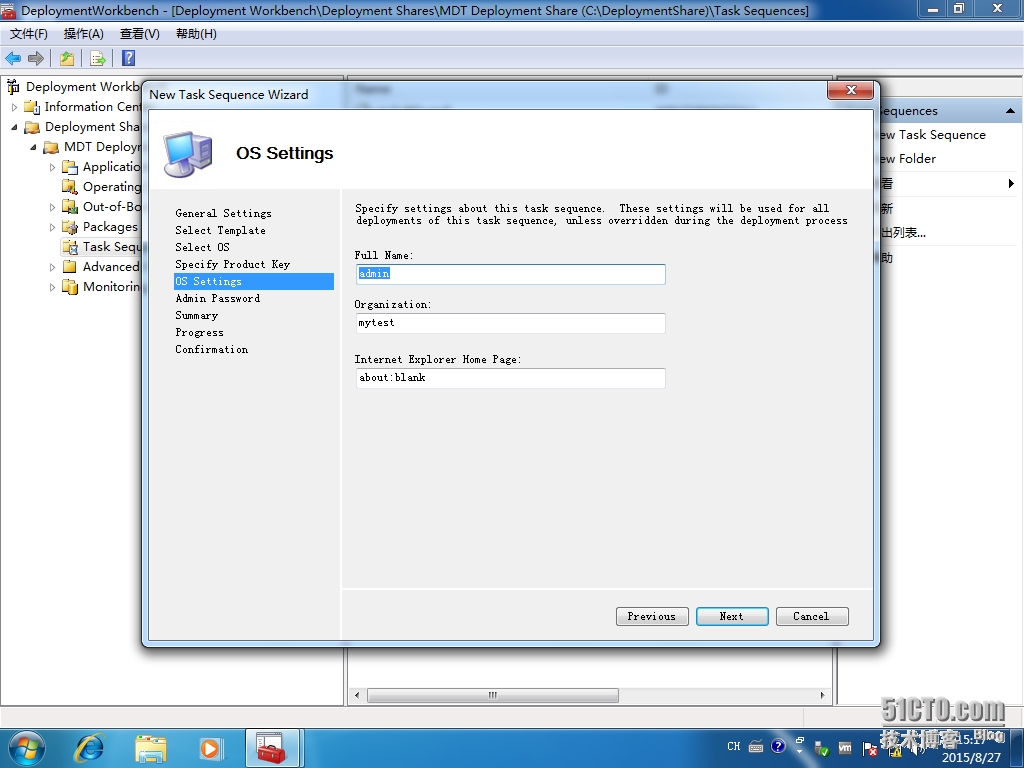Collapse the Task Sequences actions pane header
This screenshot has width=1024, height=768.
click(x=1010, y=110)
